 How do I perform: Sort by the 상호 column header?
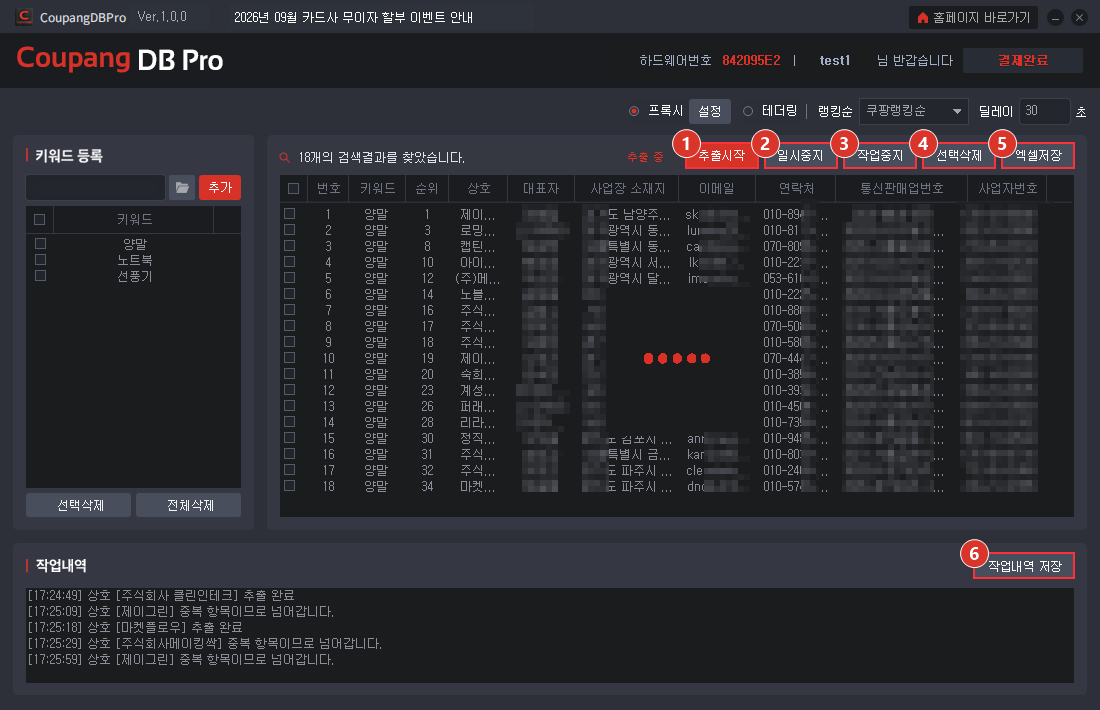(x=478, y=188)
